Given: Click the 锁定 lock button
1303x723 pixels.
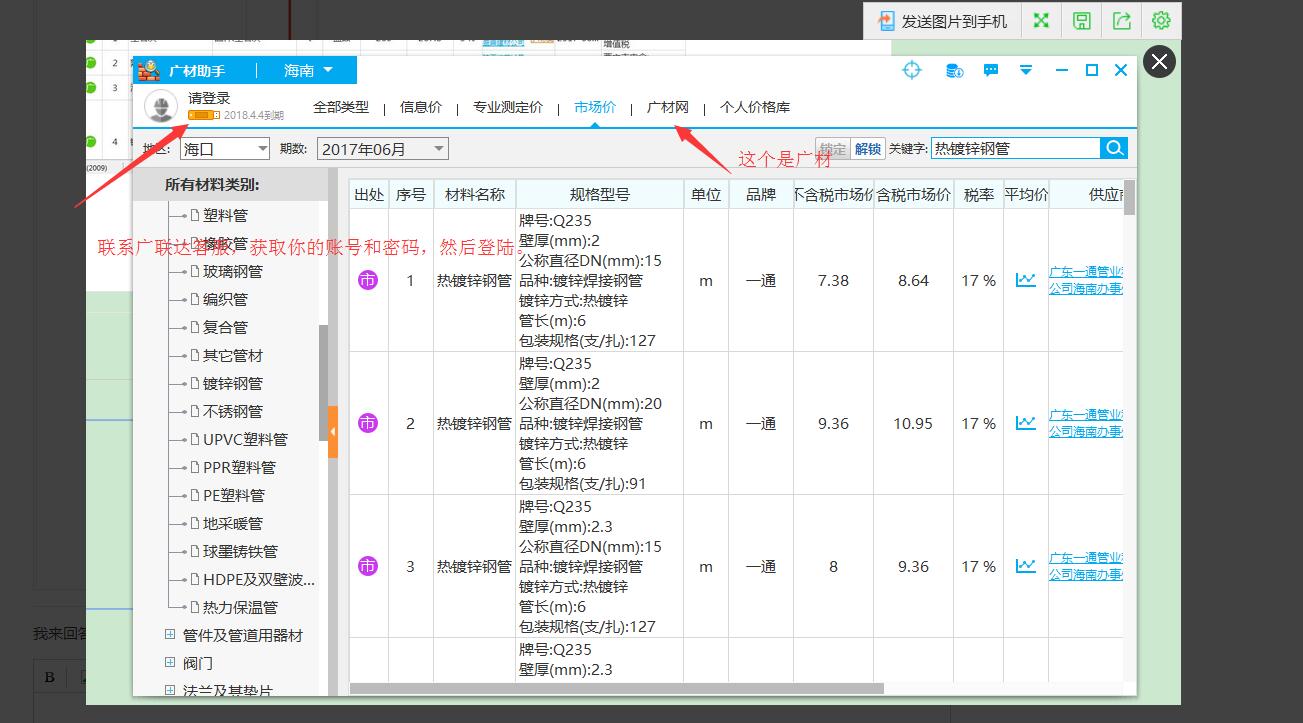Looking at the screenshot, I should pyautogui.click(x=832, y=149).
